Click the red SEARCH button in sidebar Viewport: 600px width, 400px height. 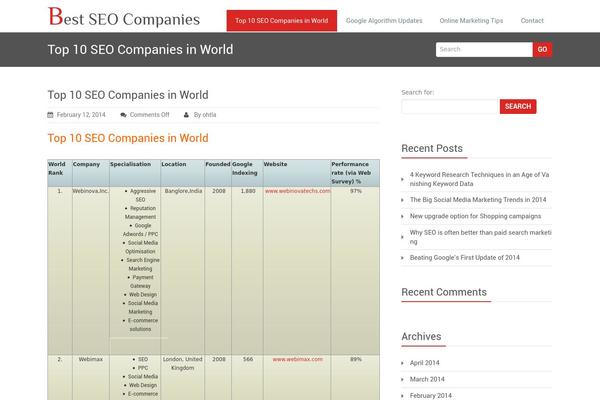point(518,106)
